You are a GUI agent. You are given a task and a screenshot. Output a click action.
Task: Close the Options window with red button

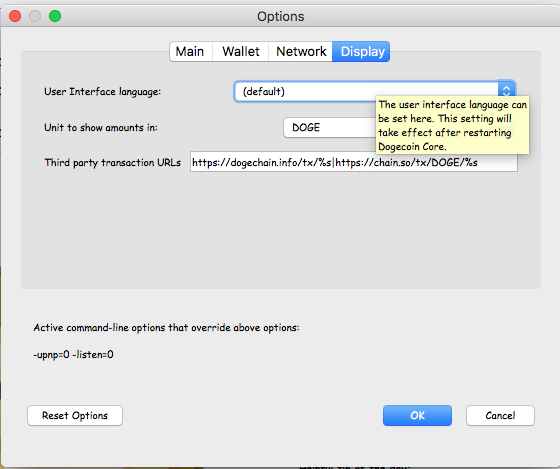pyautogui.click(x=15, y=16)
